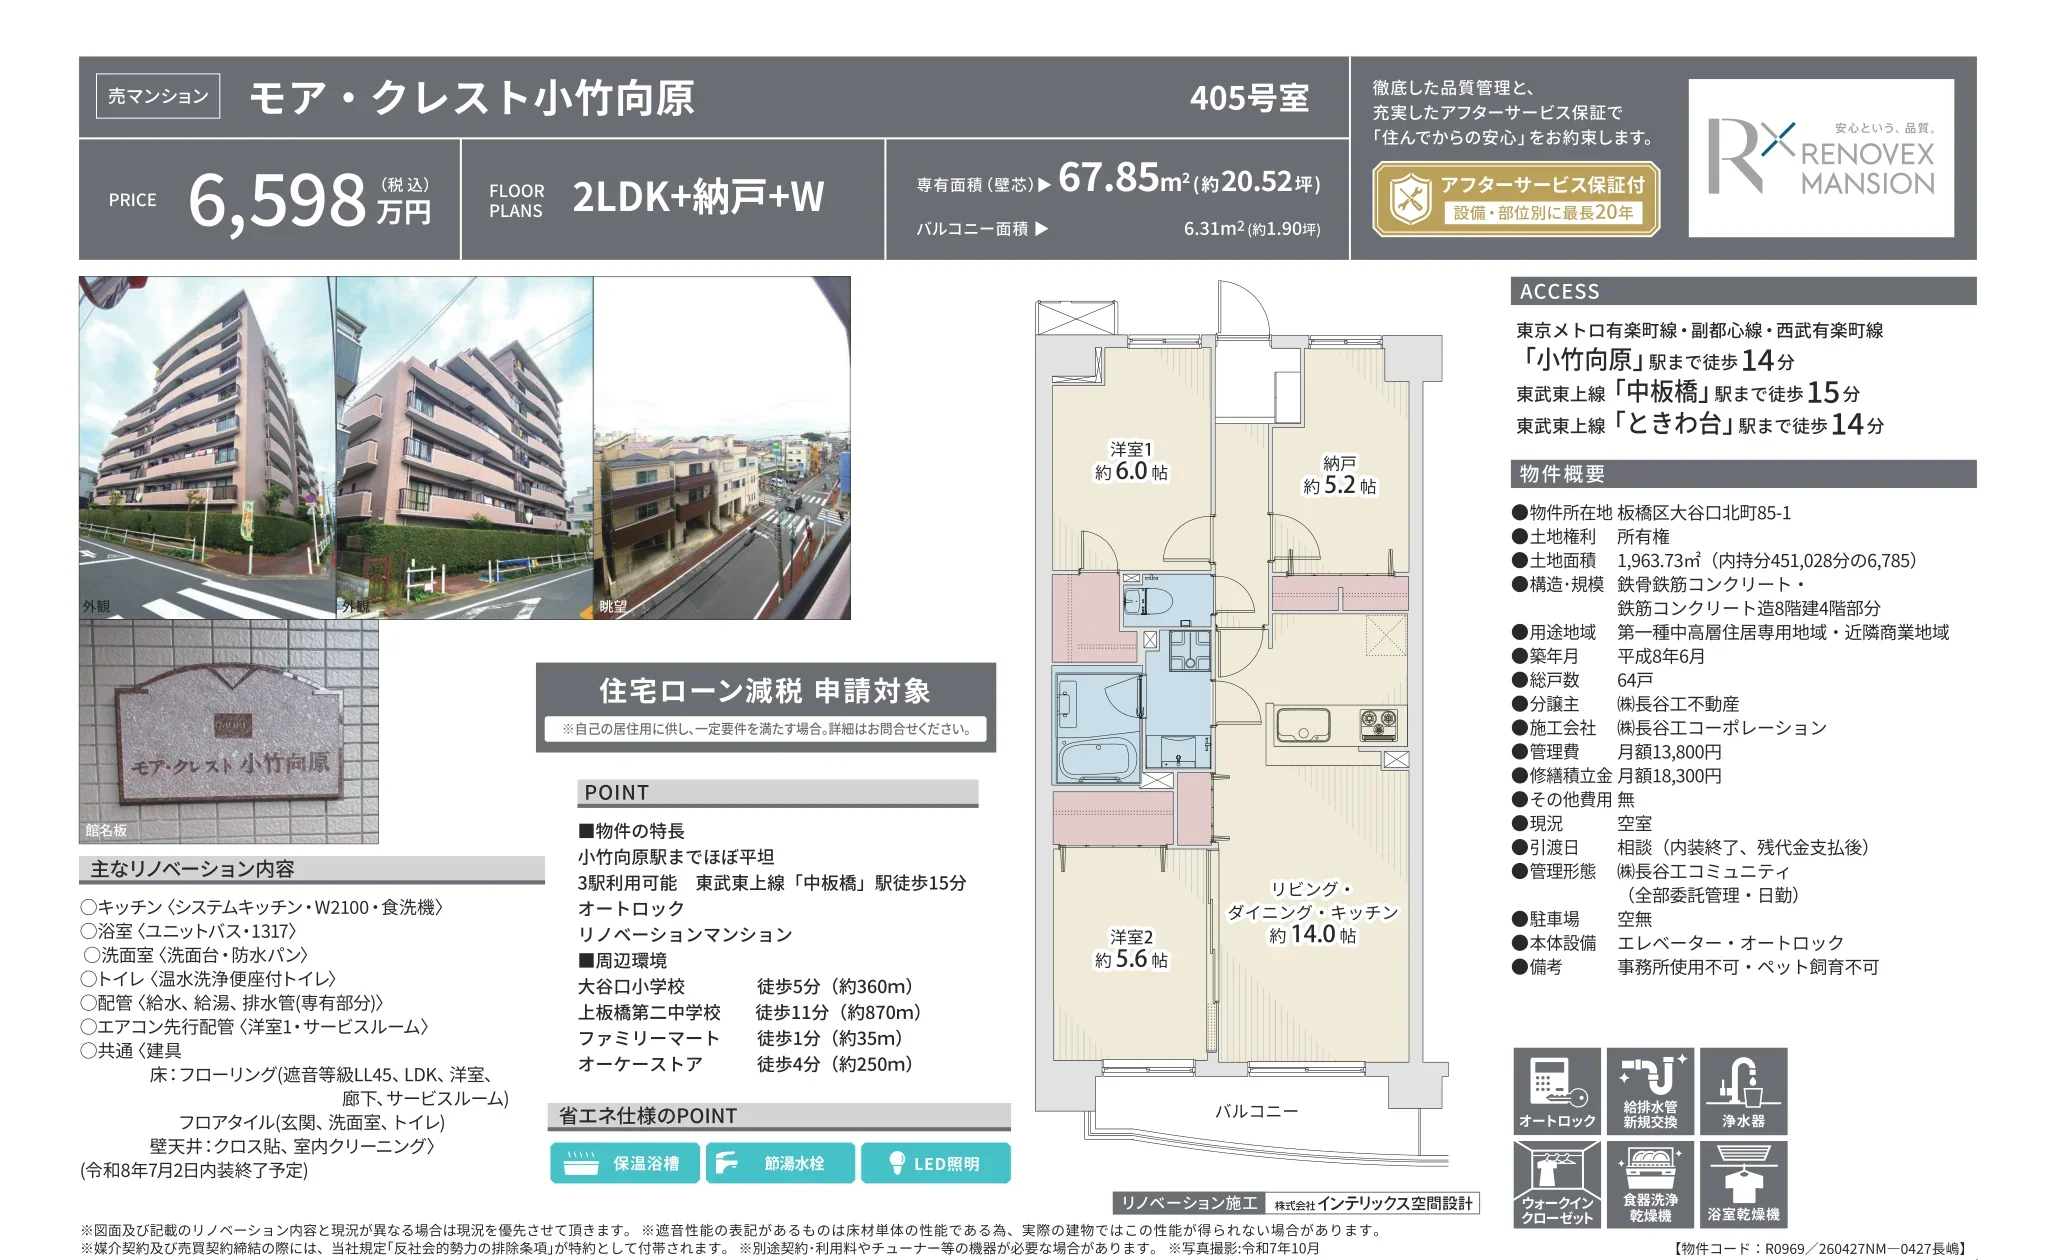Click the 浴室乾燥機 bathroom dryer icon
Image resolution: width=2056 pixels, height=1260 pixels.
1742,1185
